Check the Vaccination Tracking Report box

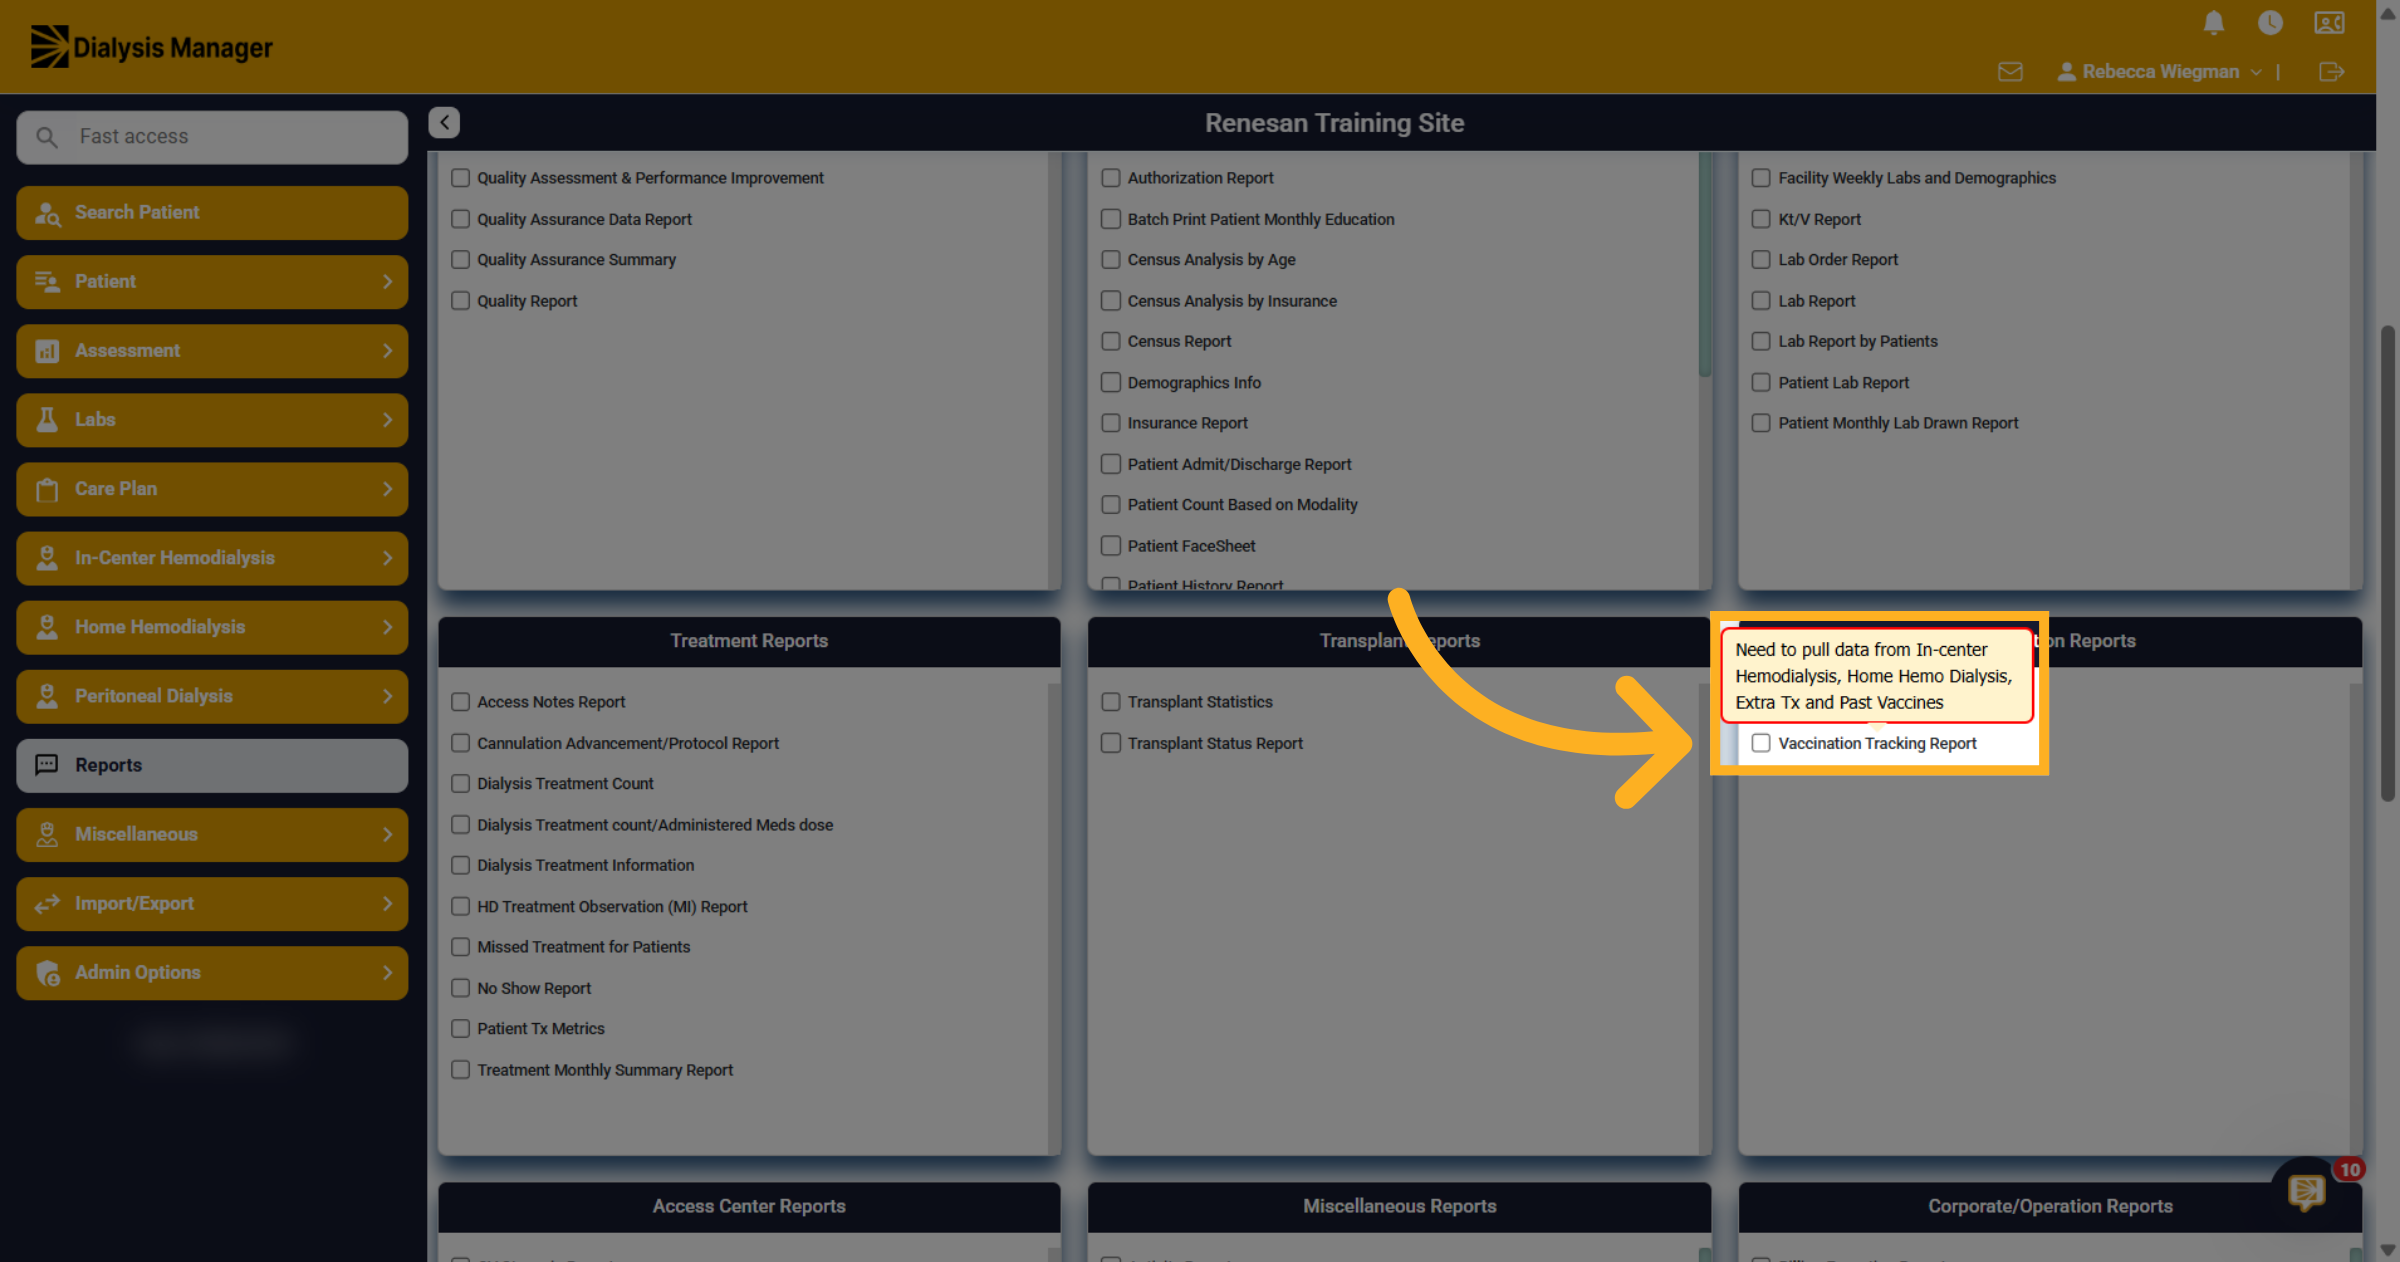[1761, 743]
